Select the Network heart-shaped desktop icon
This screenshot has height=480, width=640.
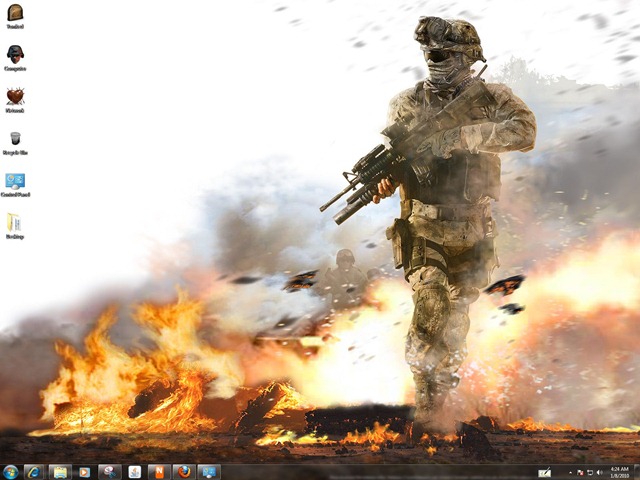coord(15,100)
